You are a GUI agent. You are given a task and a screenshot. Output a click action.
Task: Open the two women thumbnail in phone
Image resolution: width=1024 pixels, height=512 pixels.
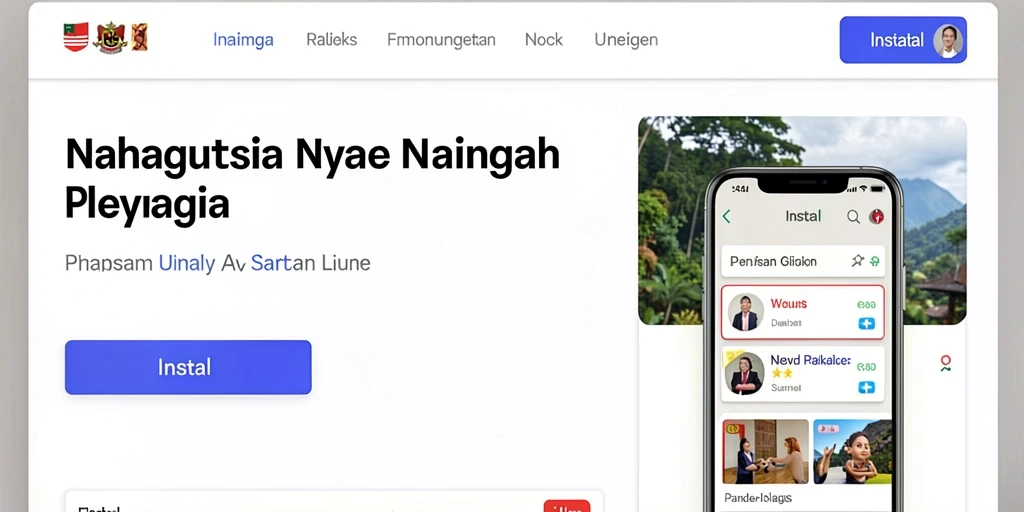pyautogui.click(x=765, y=451)
